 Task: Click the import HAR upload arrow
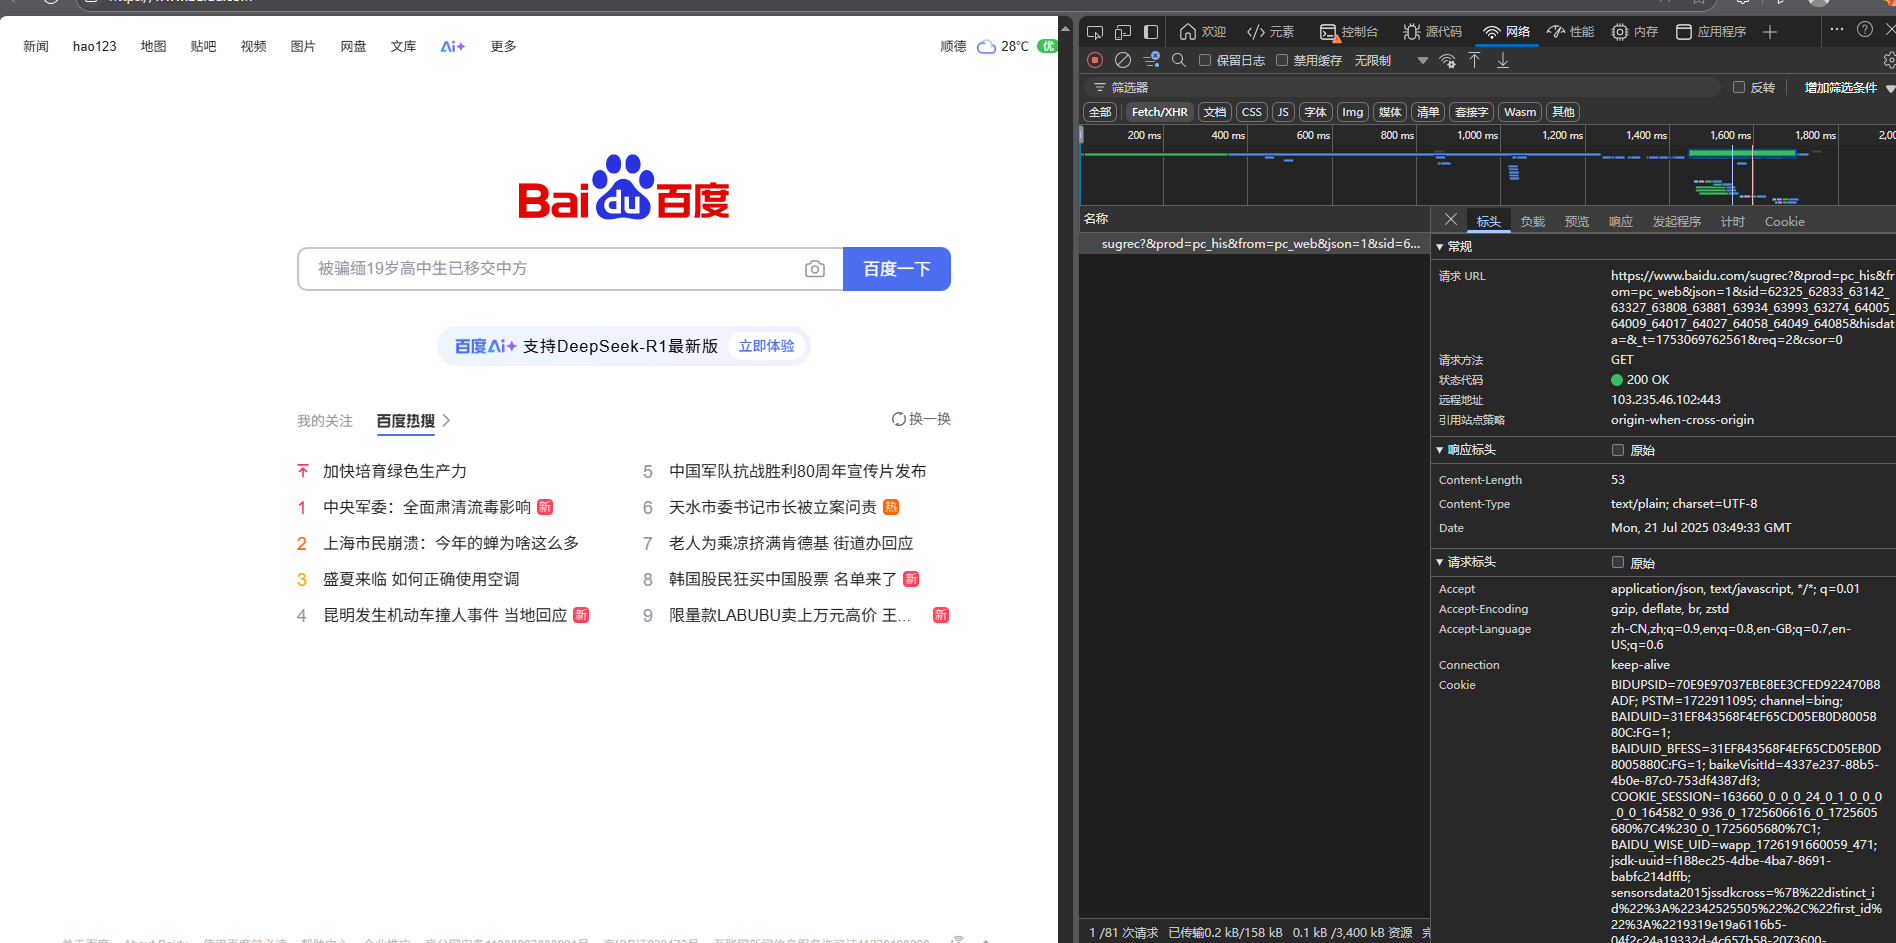coord(1474,60)
